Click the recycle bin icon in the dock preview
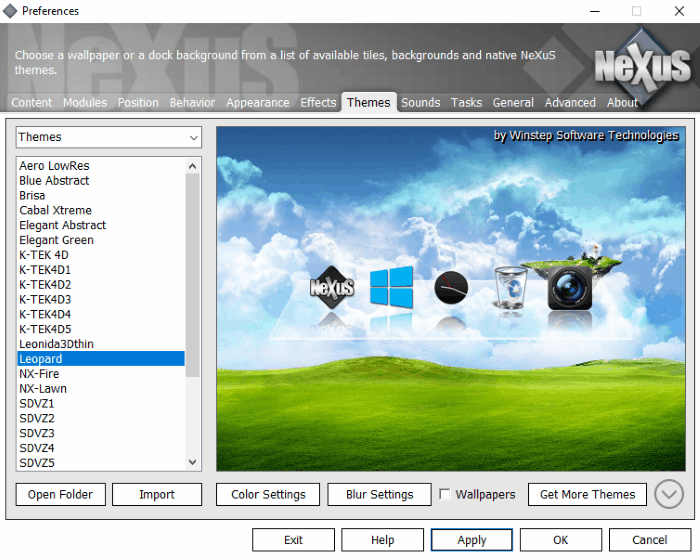 [x=510, y=287]
